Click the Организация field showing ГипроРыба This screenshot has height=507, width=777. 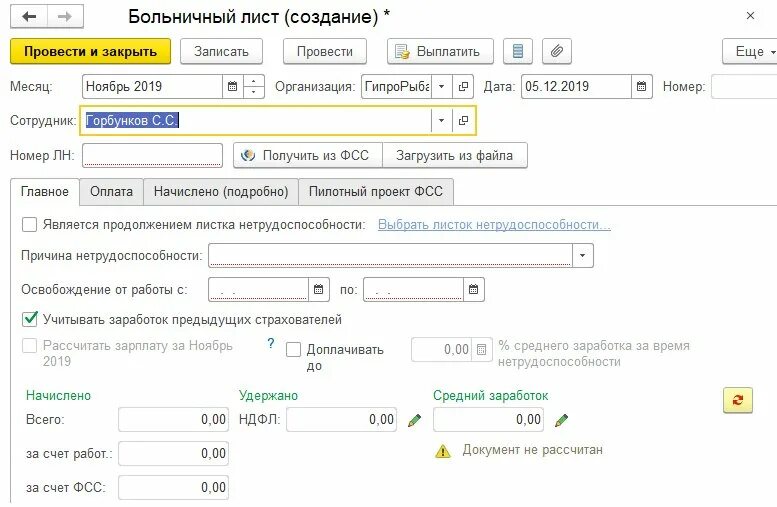[396, 87]
